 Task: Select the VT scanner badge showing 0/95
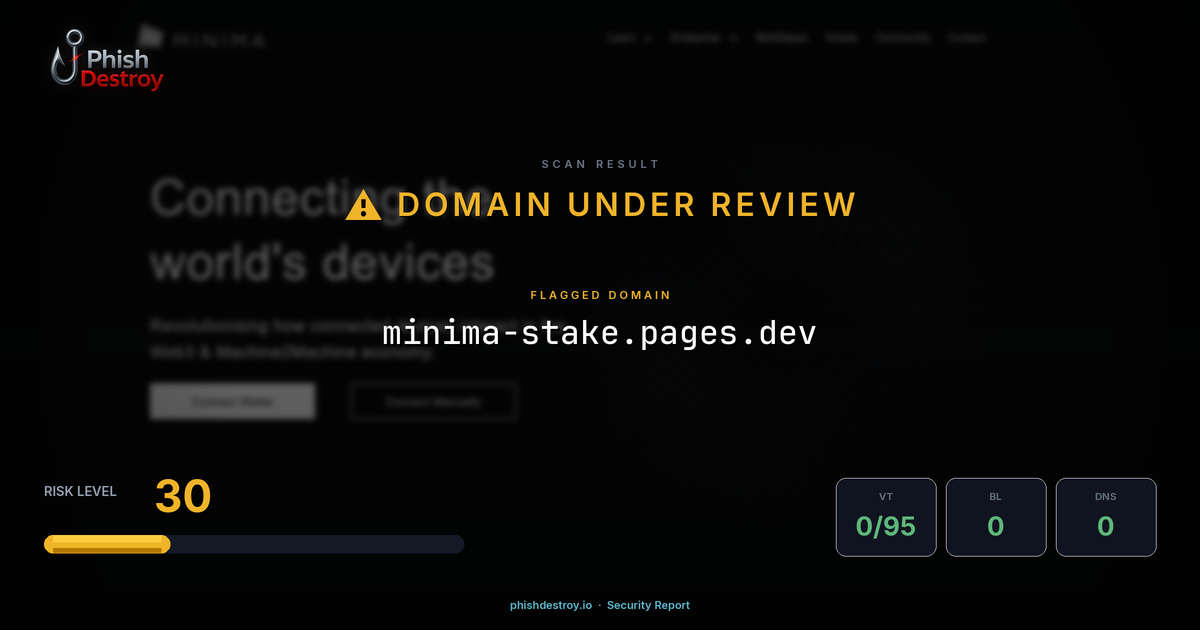[886, 517]
